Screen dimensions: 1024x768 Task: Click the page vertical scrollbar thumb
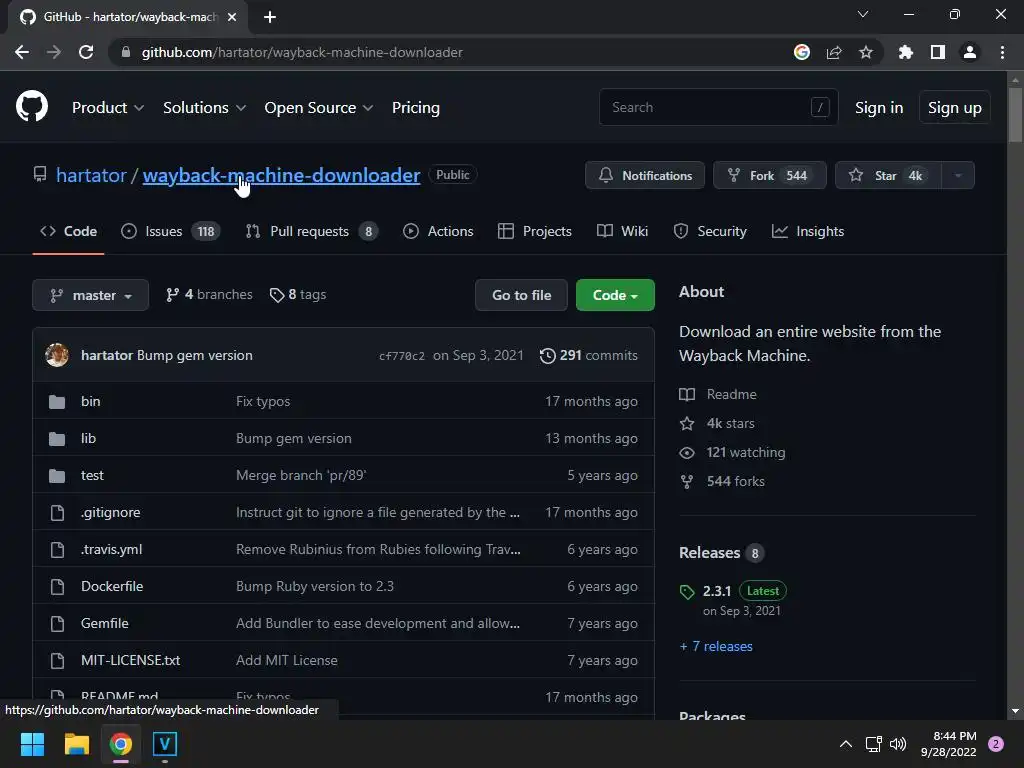tap(1015, 114)
